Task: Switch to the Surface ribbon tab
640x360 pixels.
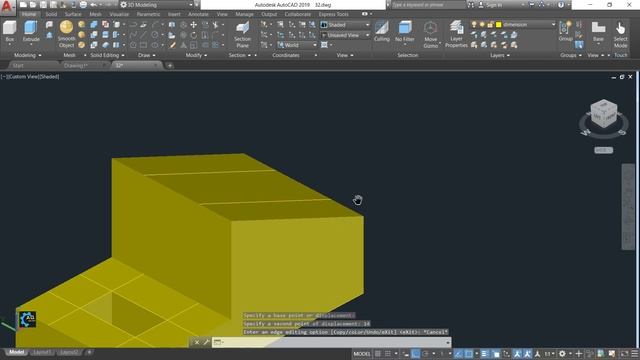Action: pos(73,14)
